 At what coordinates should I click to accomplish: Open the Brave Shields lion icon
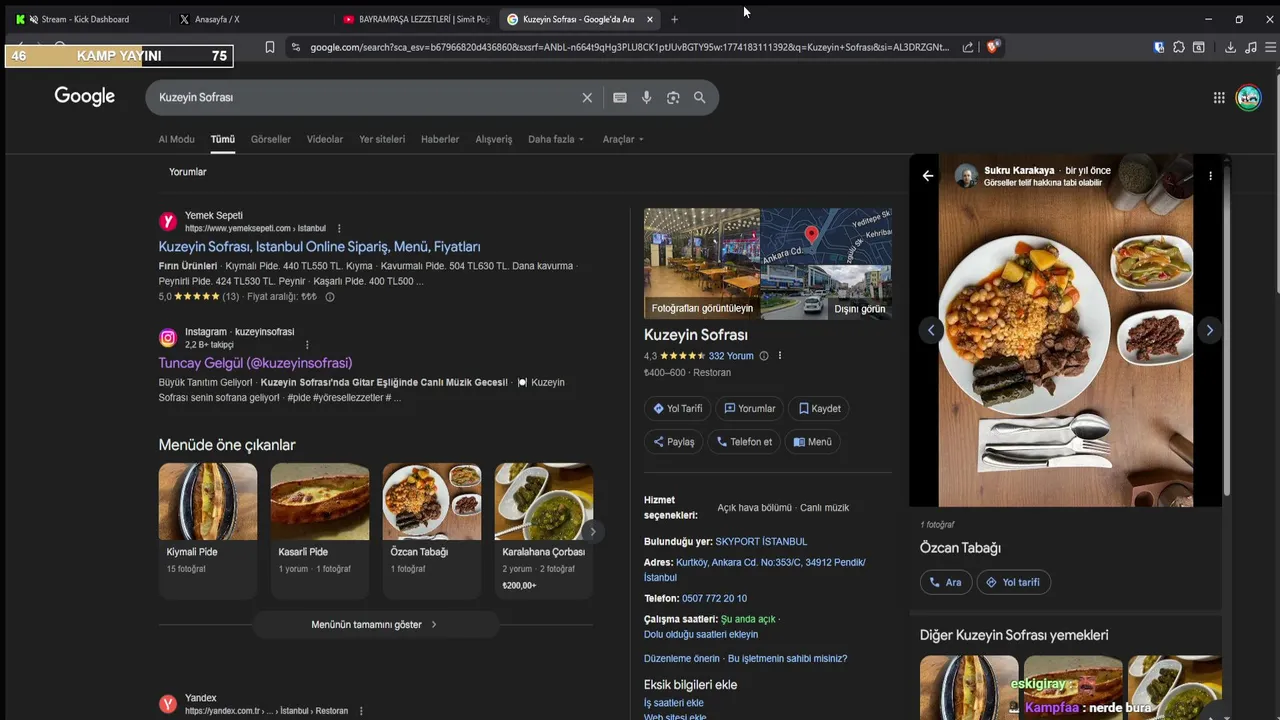[993, 47]
